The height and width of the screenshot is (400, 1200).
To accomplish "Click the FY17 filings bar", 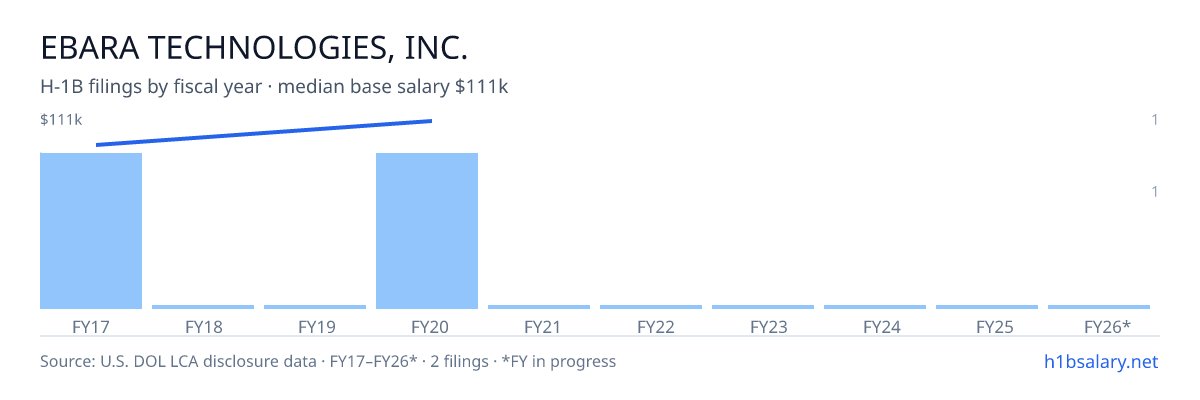I will coord(91,231).
